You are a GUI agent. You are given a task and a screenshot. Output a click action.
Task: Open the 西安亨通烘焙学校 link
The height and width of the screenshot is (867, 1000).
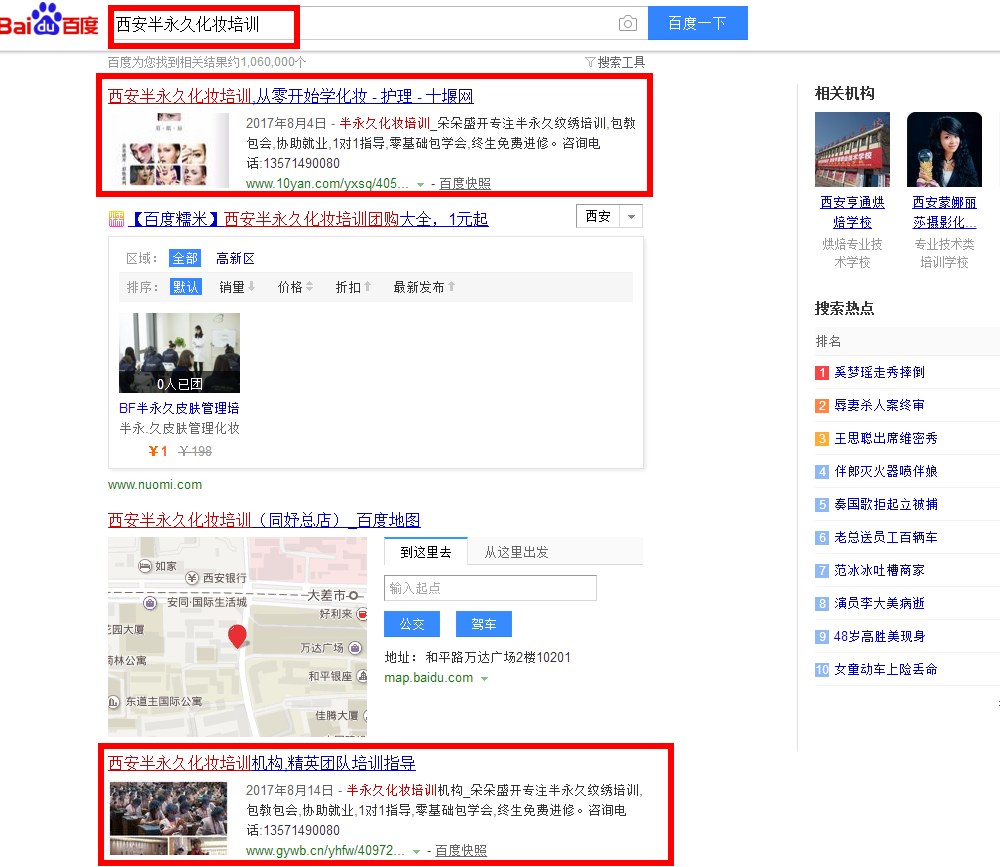point(852,212)
